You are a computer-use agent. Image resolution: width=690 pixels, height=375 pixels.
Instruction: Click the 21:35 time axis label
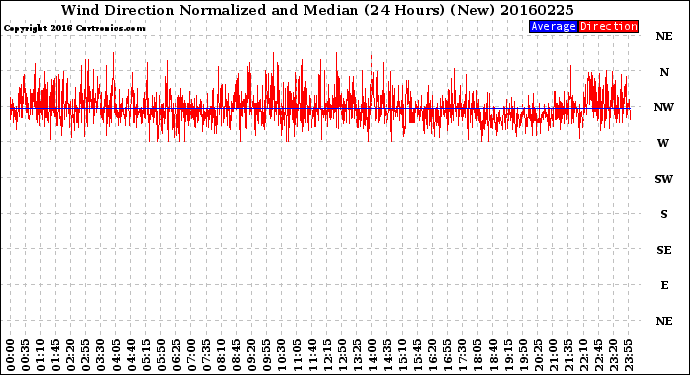[568, 355]
